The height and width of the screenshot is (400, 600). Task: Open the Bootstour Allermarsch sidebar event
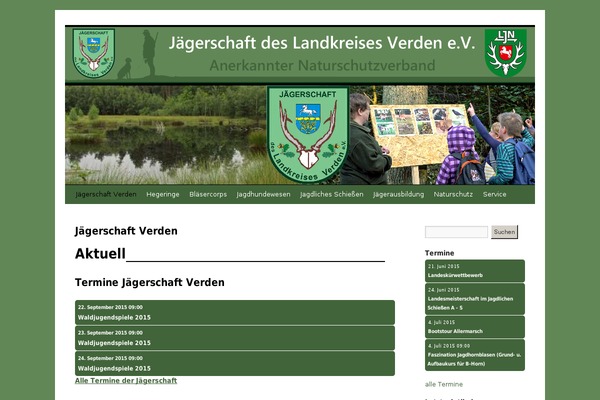click(475, 327)
